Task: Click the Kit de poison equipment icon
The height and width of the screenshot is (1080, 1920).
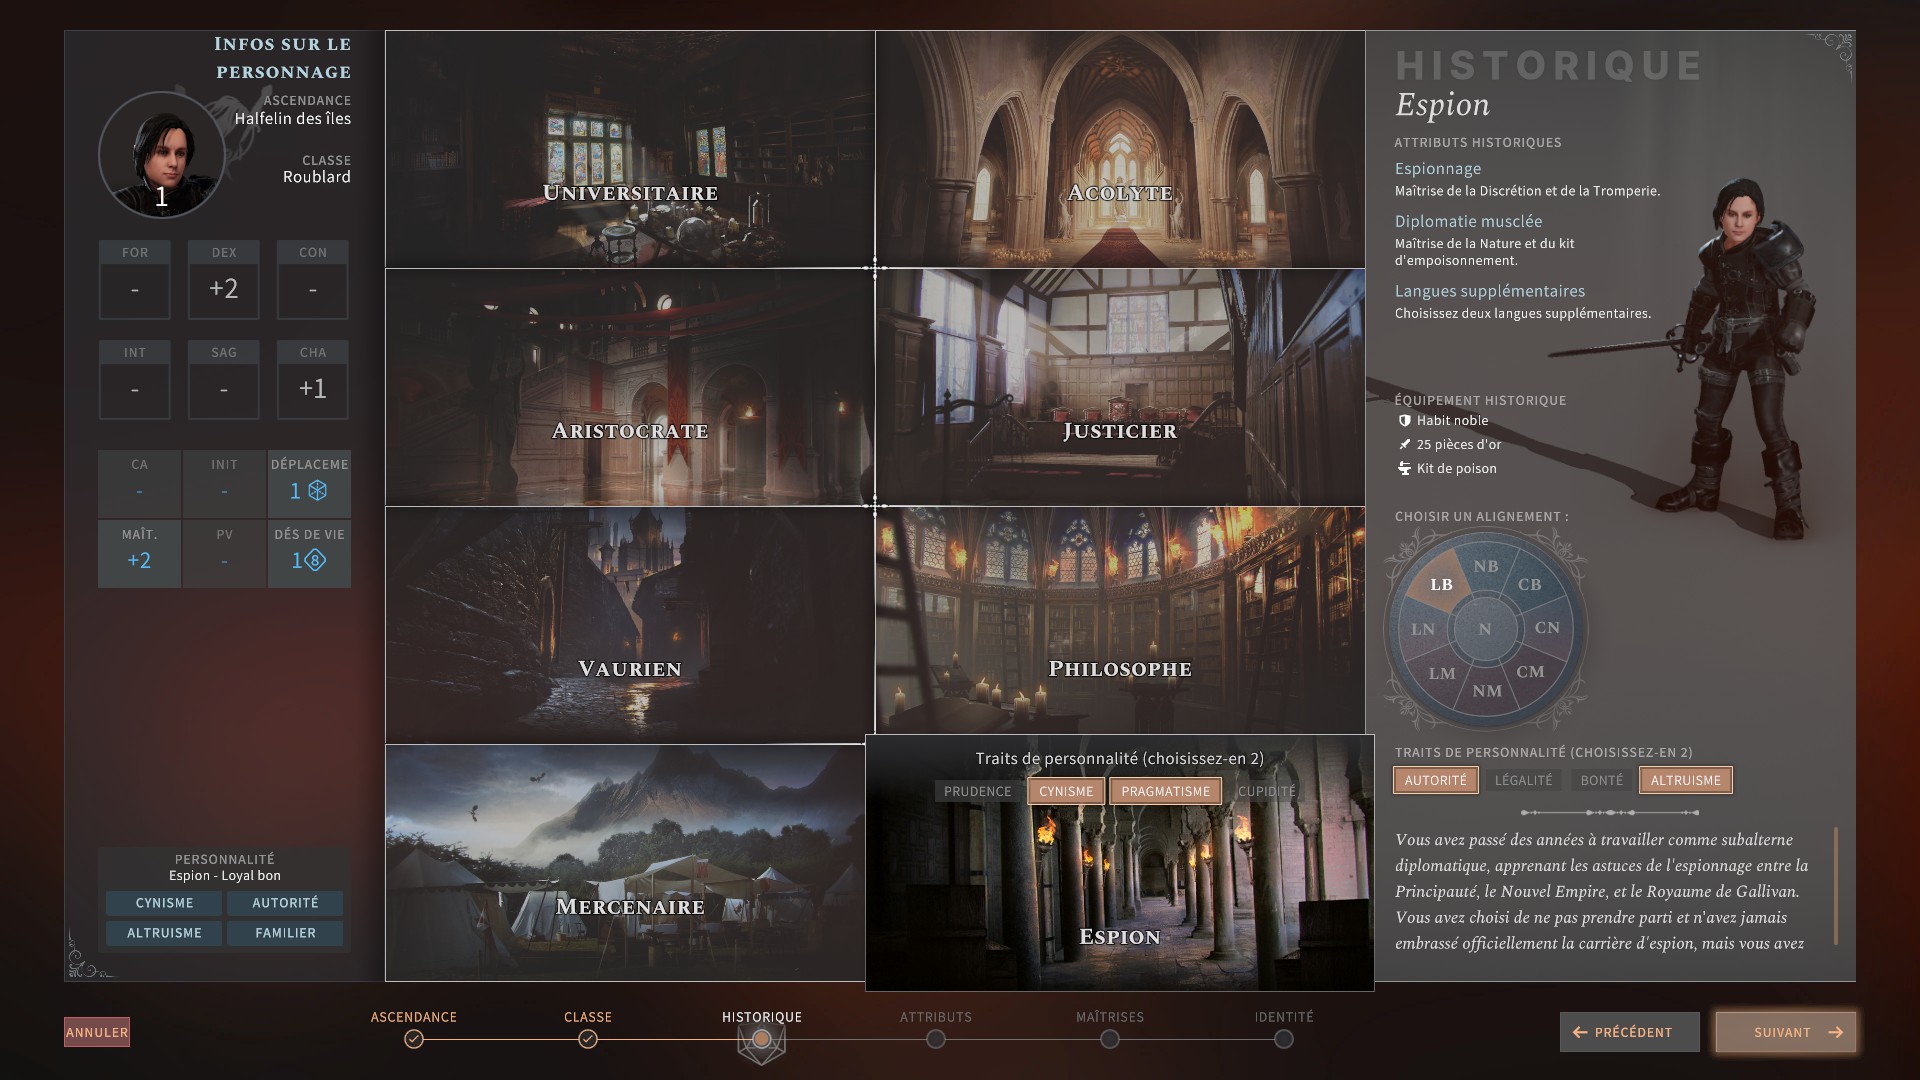Action: point(1404,469)
